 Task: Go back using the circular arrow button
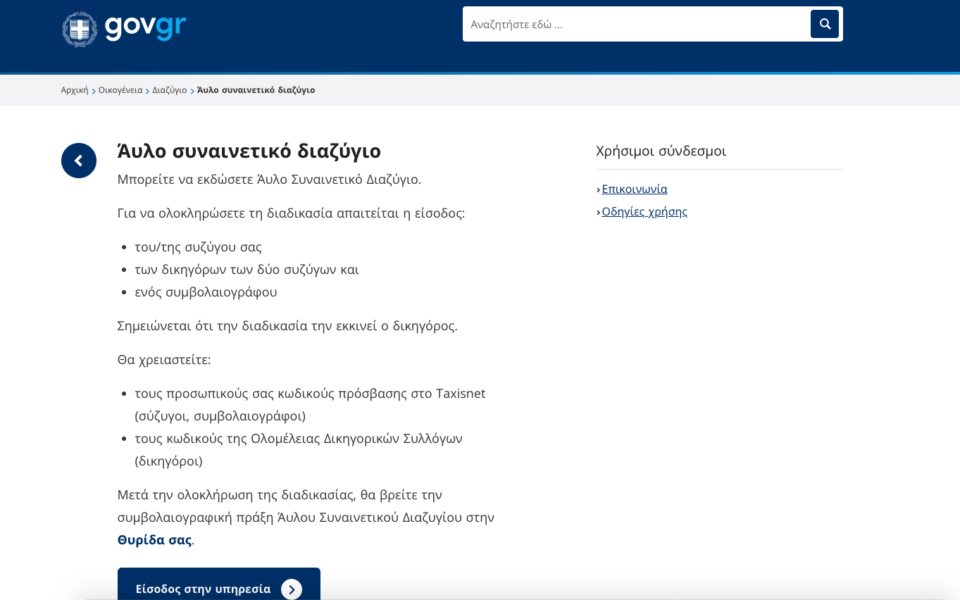[x=79, y=161]
